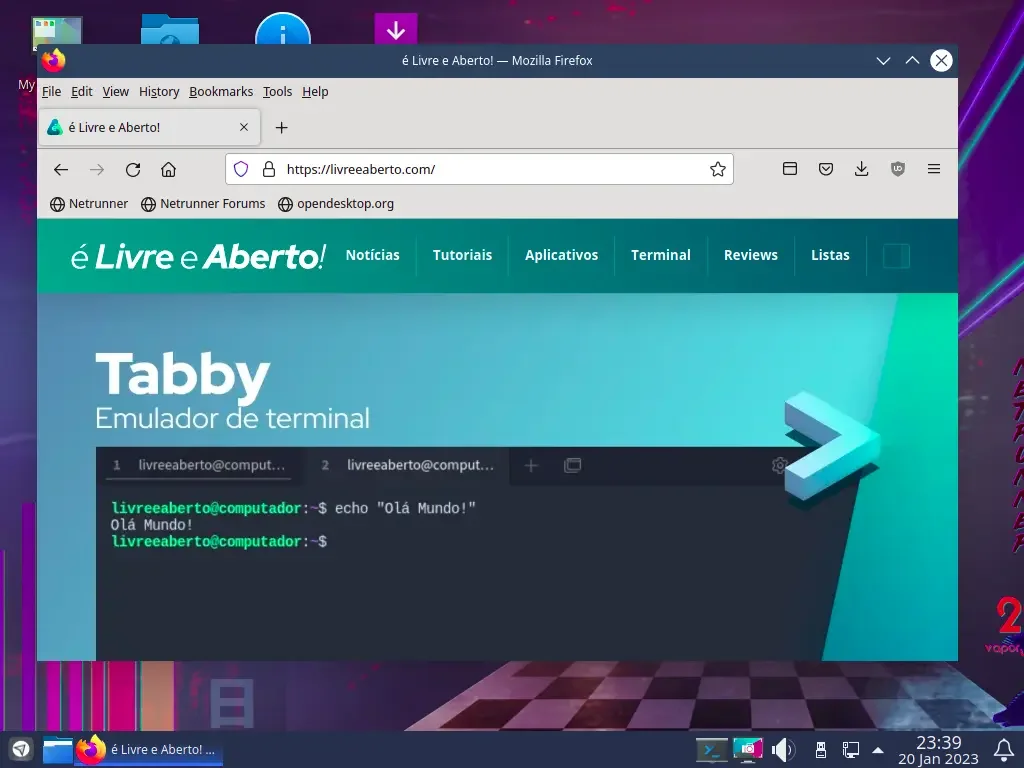Image resolution: width=1024 pixels, height=768 pixels.
Task: Close the é Livre e Aberto! tab
Action: click(244, 127)
